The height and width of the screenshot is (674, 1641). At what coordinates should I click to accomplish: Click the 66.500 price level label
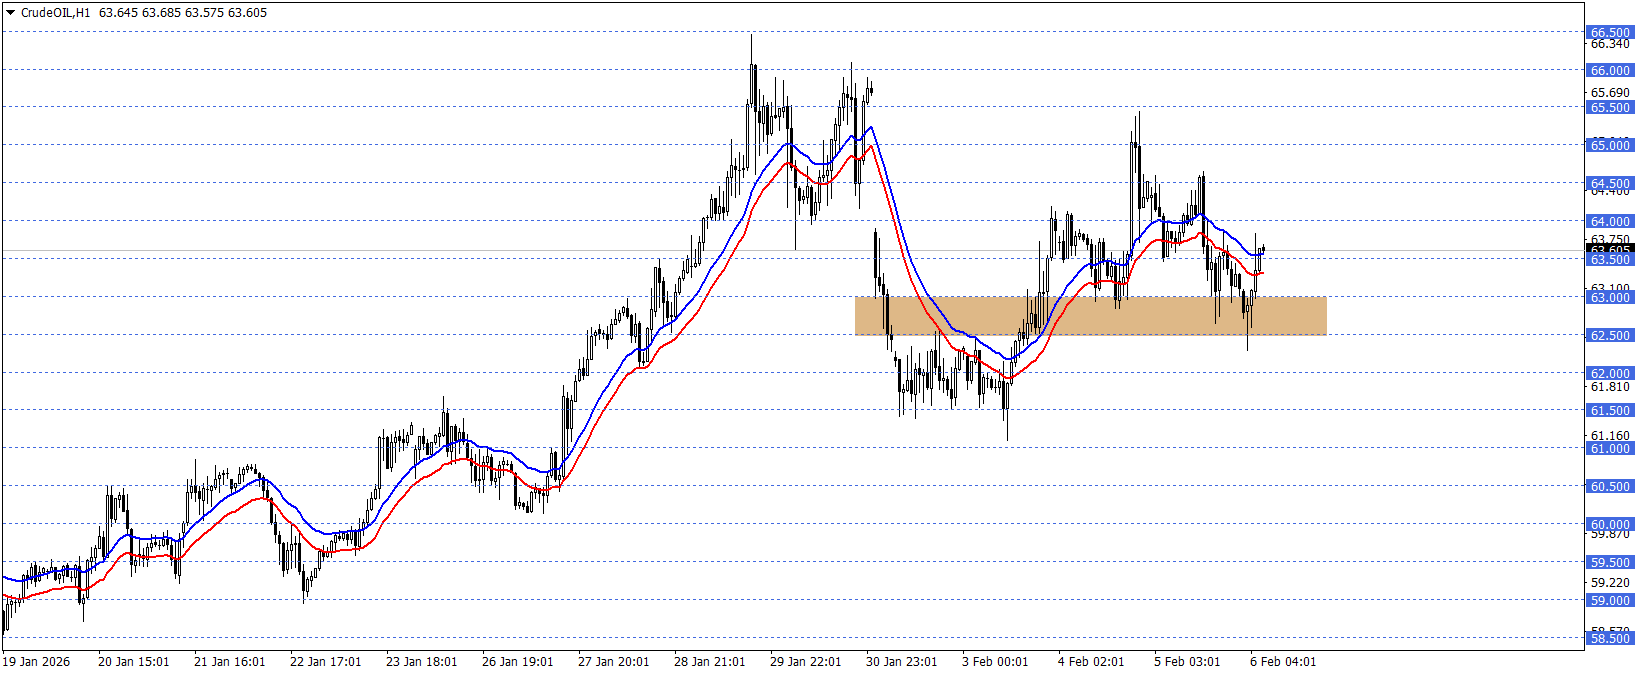1610,33
